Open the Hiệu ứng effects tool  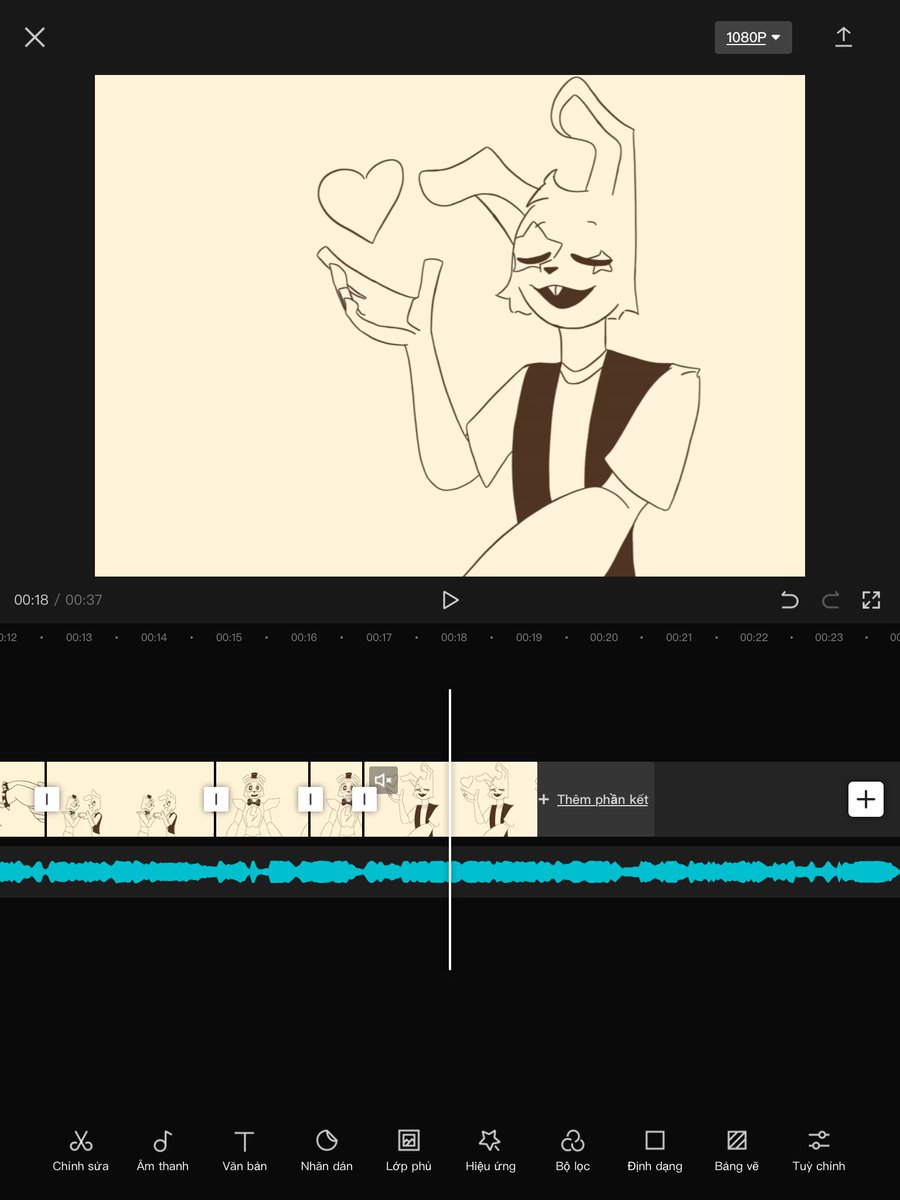coord(490,1150)
